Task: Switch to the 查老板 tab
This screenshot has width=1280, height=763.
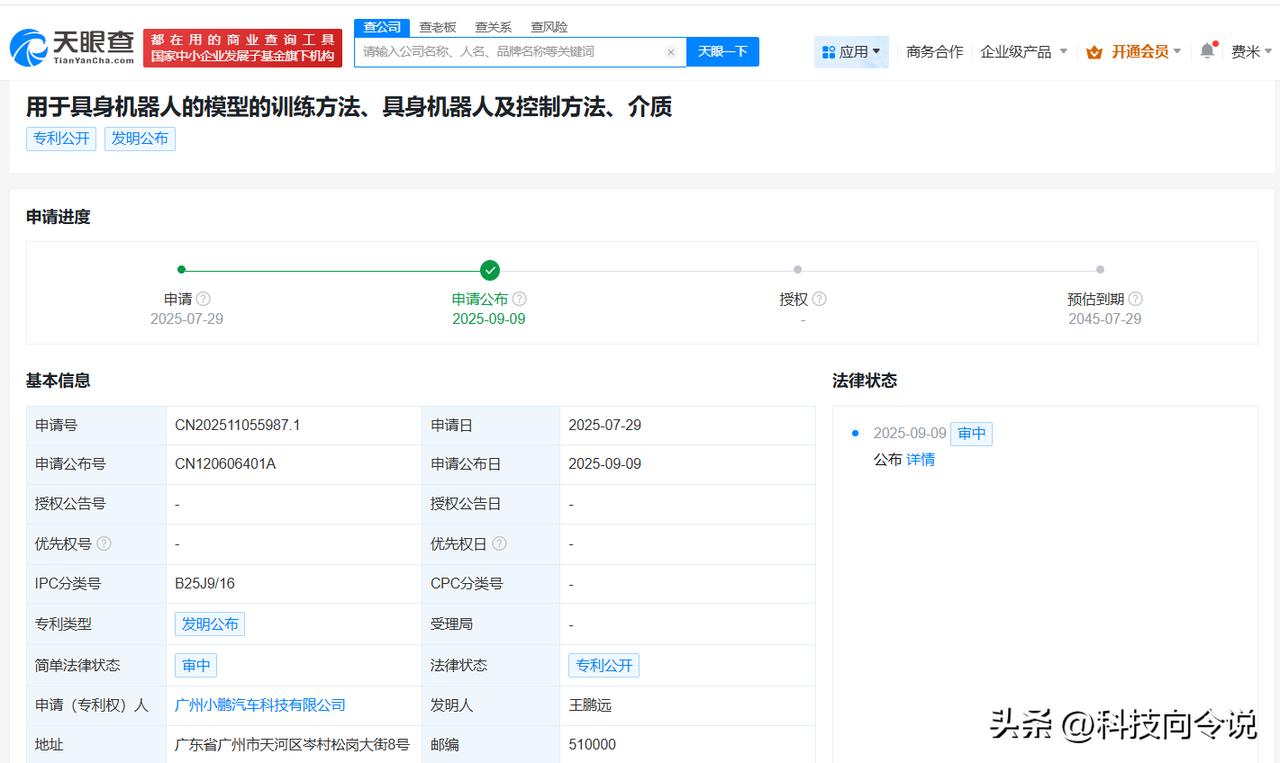Action: 437,27
